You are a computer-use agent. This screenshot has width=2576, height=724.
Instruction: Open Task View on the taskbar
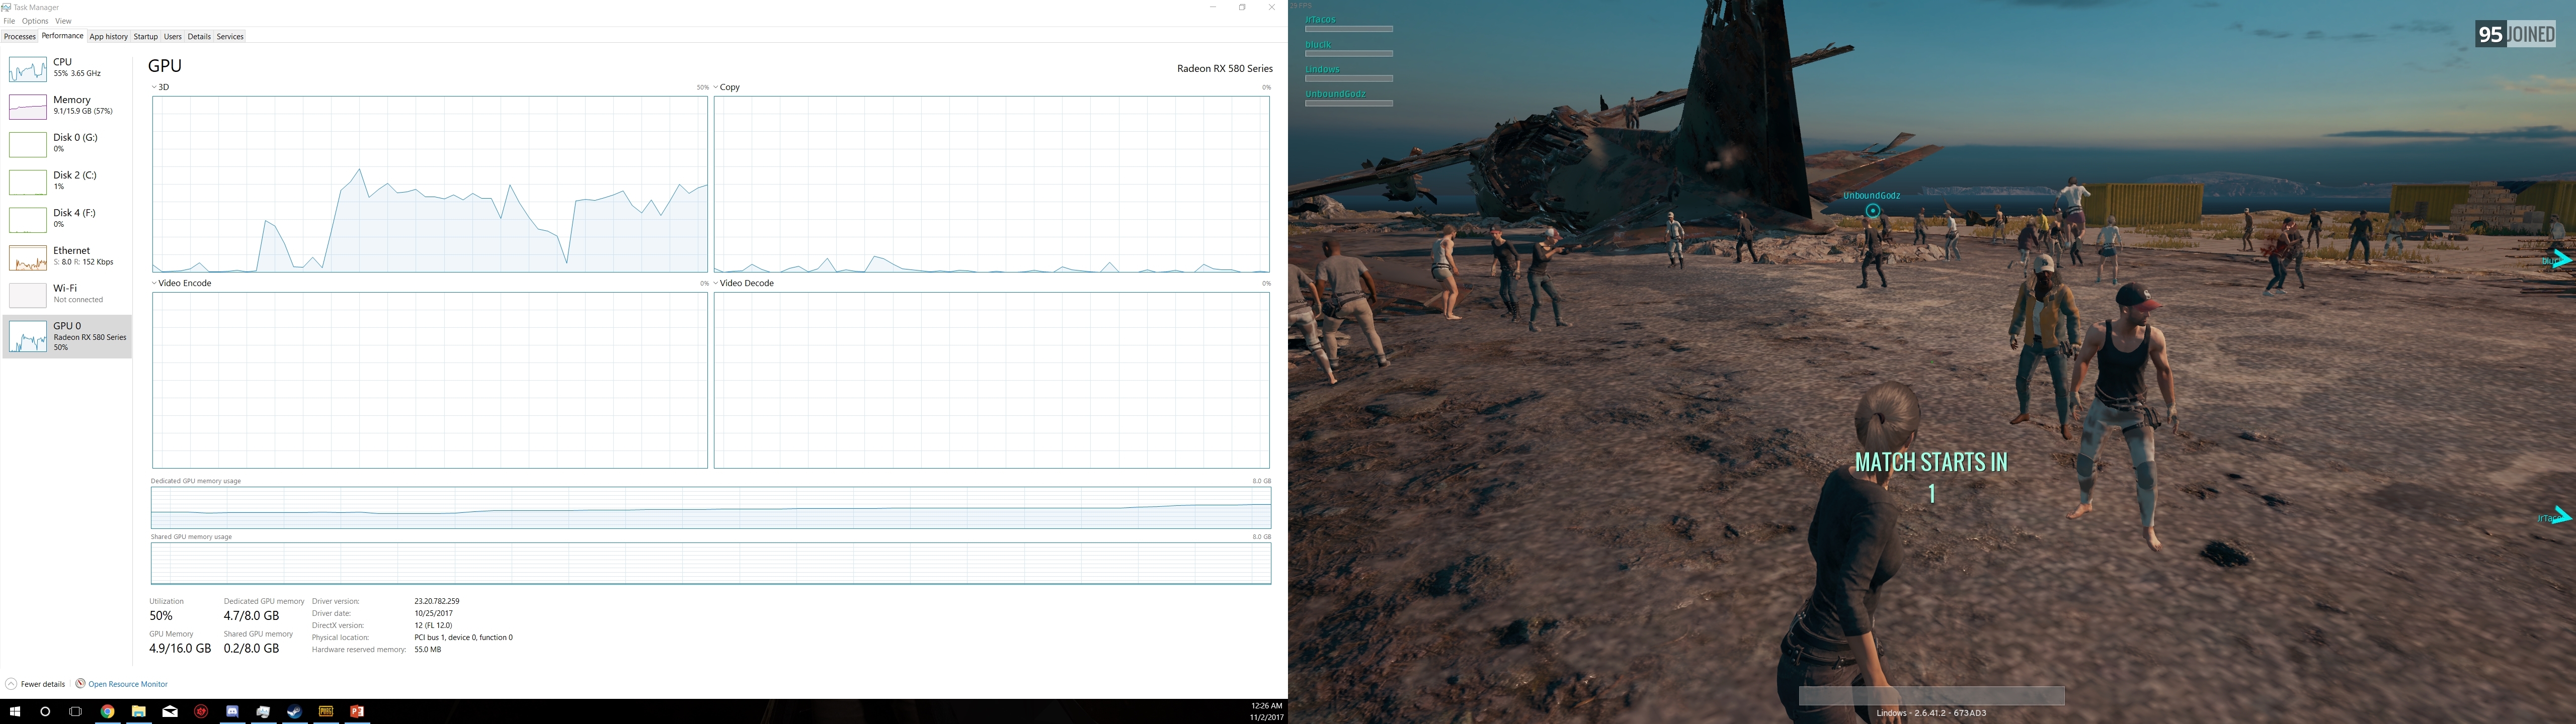point(75,712)
